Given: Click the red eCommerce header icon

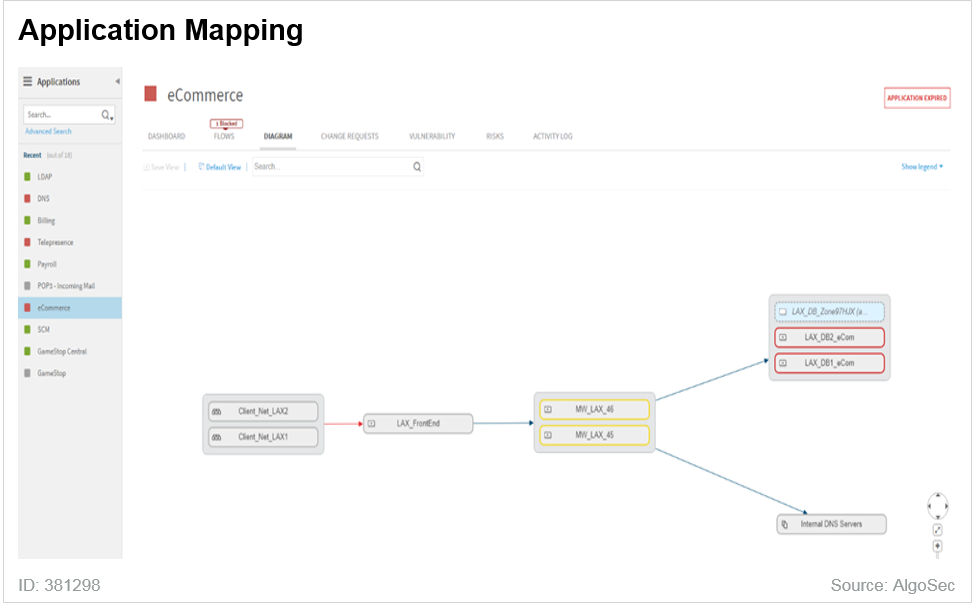Looking at the screenshot, I should 150,94.
